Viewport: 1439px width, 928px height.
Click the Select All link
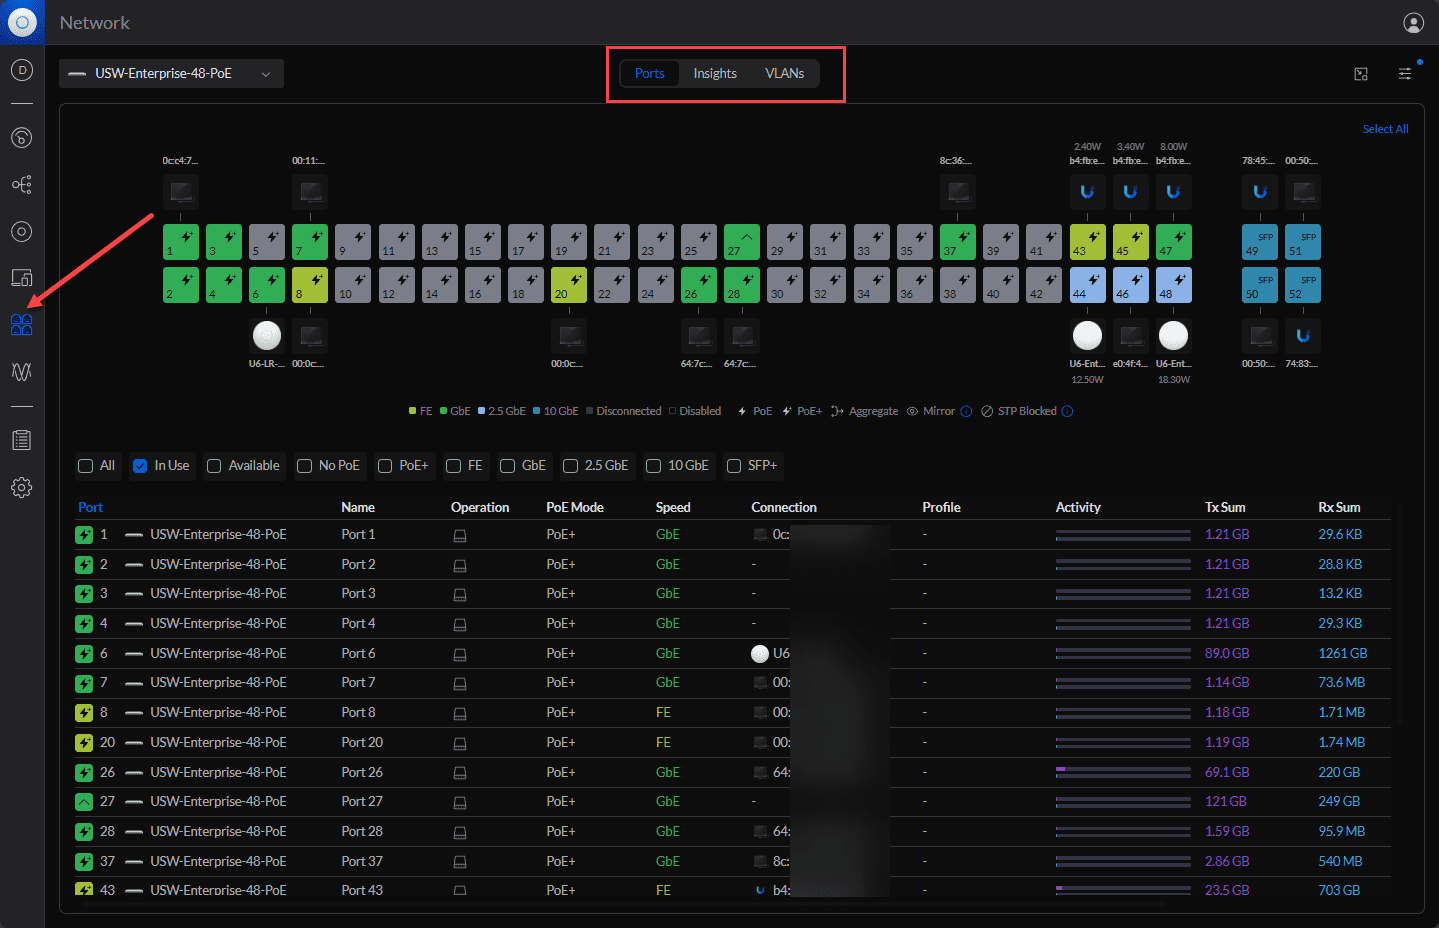1385,129
